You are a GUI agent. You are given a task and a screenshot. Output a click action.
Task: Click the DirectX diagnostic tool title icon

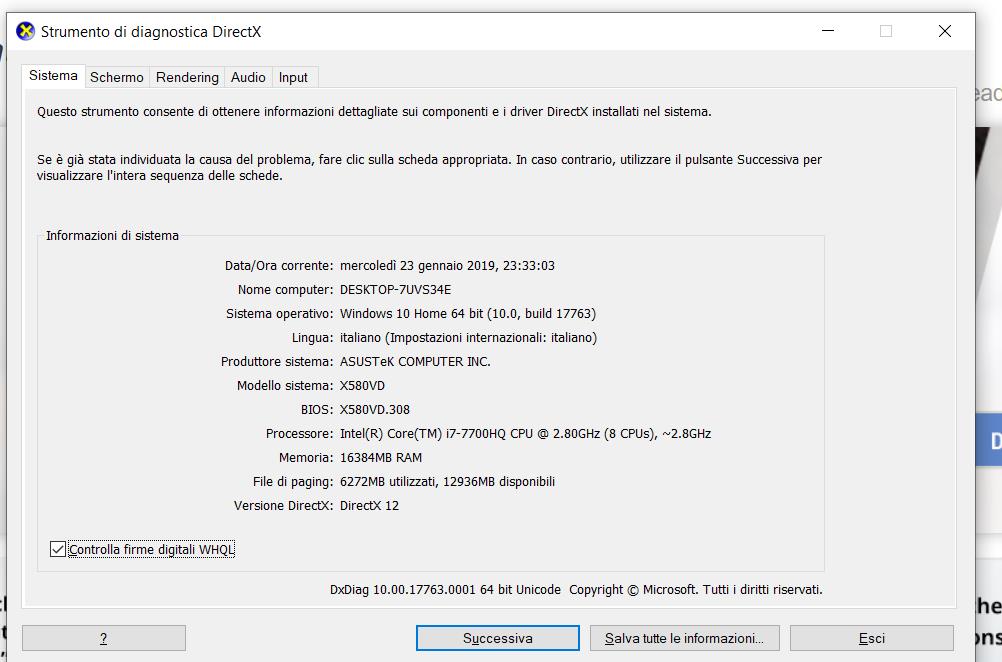pos(26,31)
